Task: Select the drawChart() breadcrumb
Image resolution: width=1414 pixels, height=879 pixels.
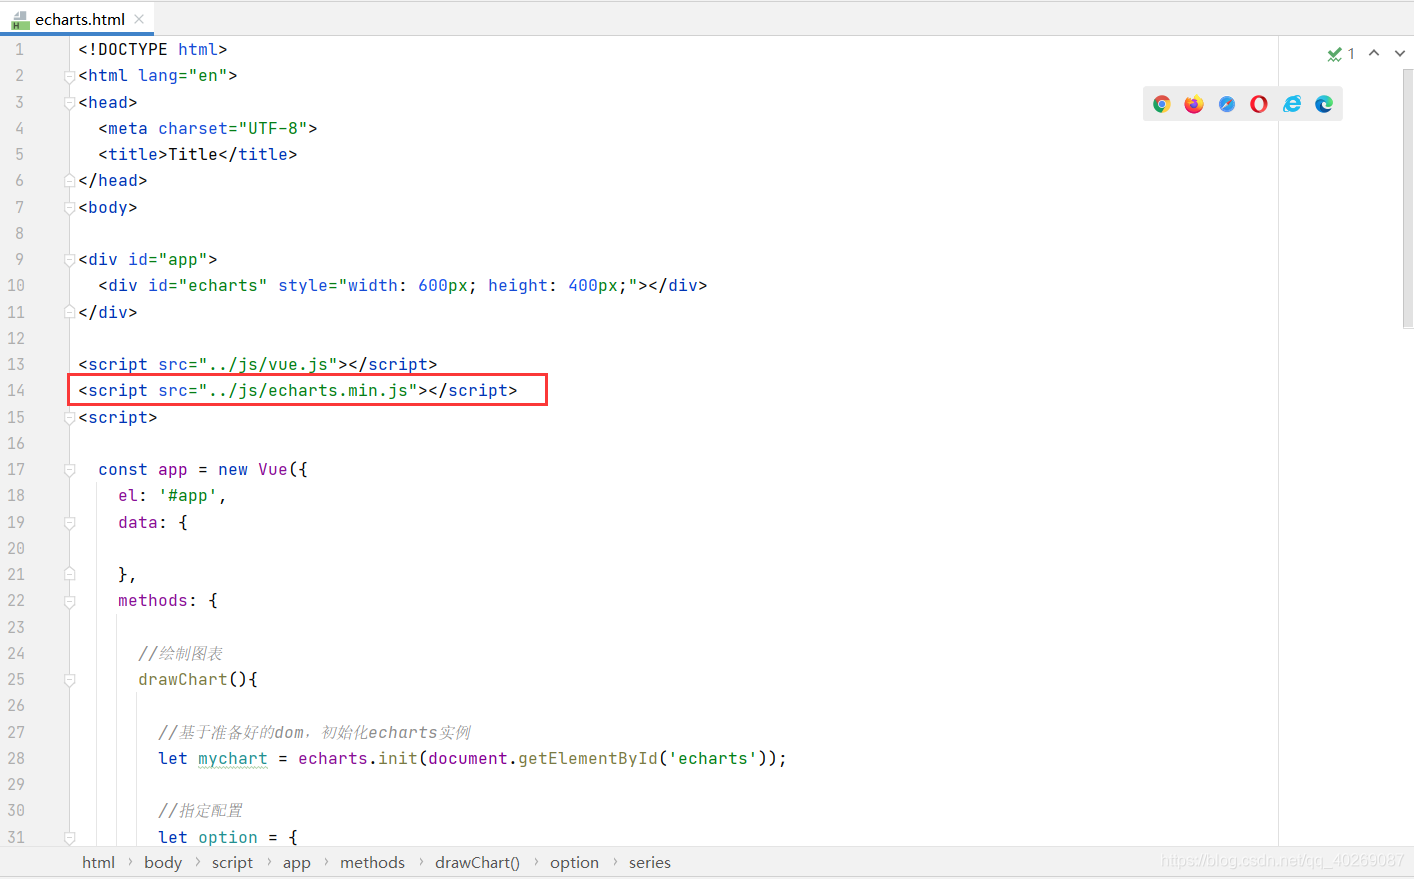Action: tap(477, 862)
